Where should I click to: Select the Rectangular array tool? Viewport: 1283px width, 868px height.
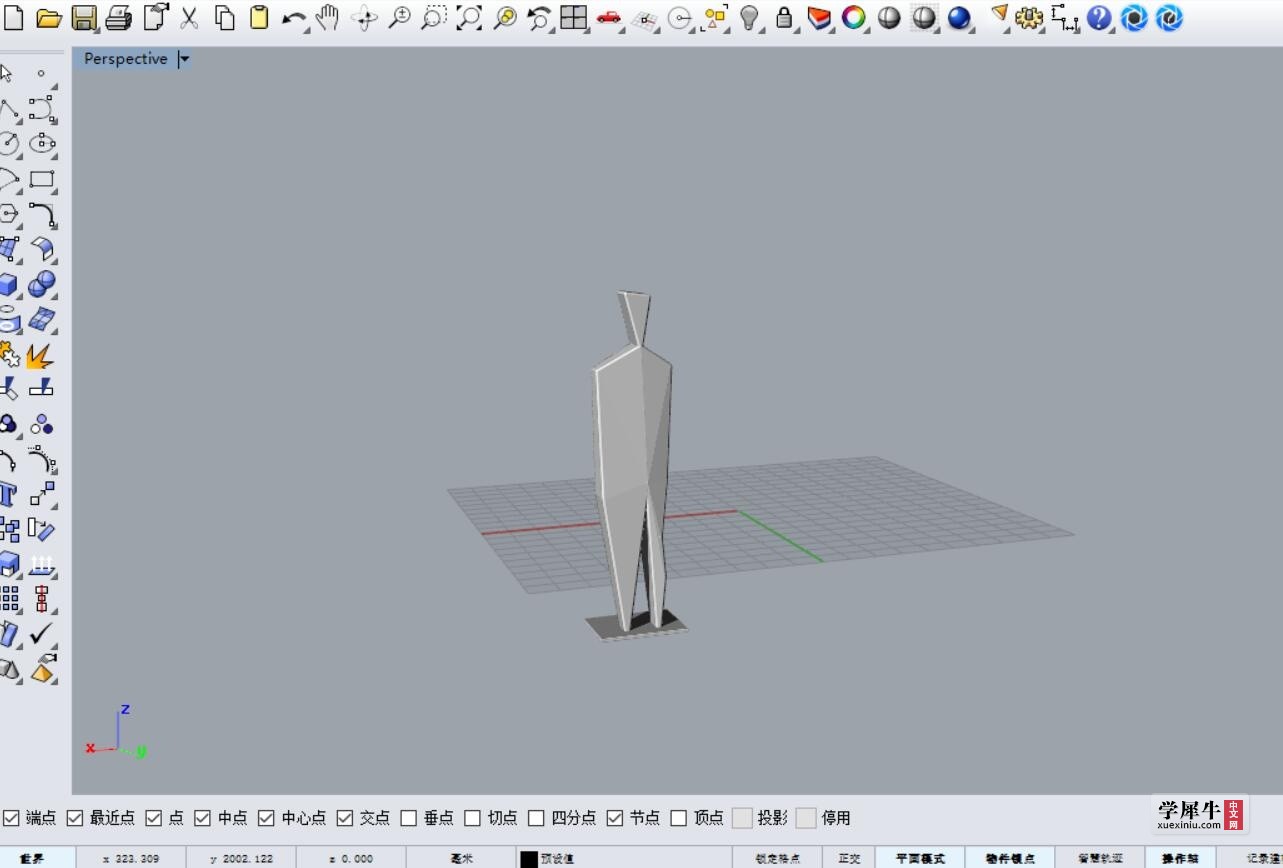(x=9, y=599)
